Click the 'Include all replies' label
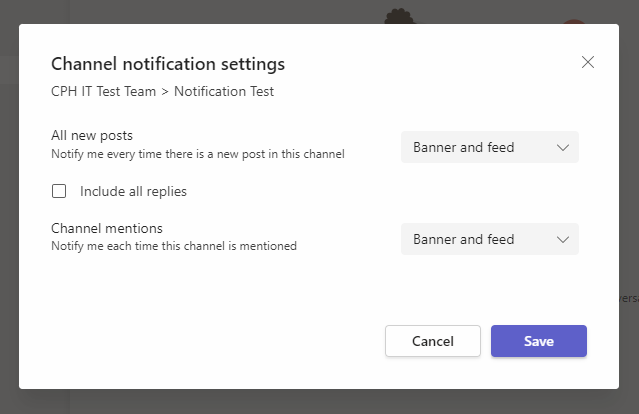639x414 pixels. coord(133,191)
